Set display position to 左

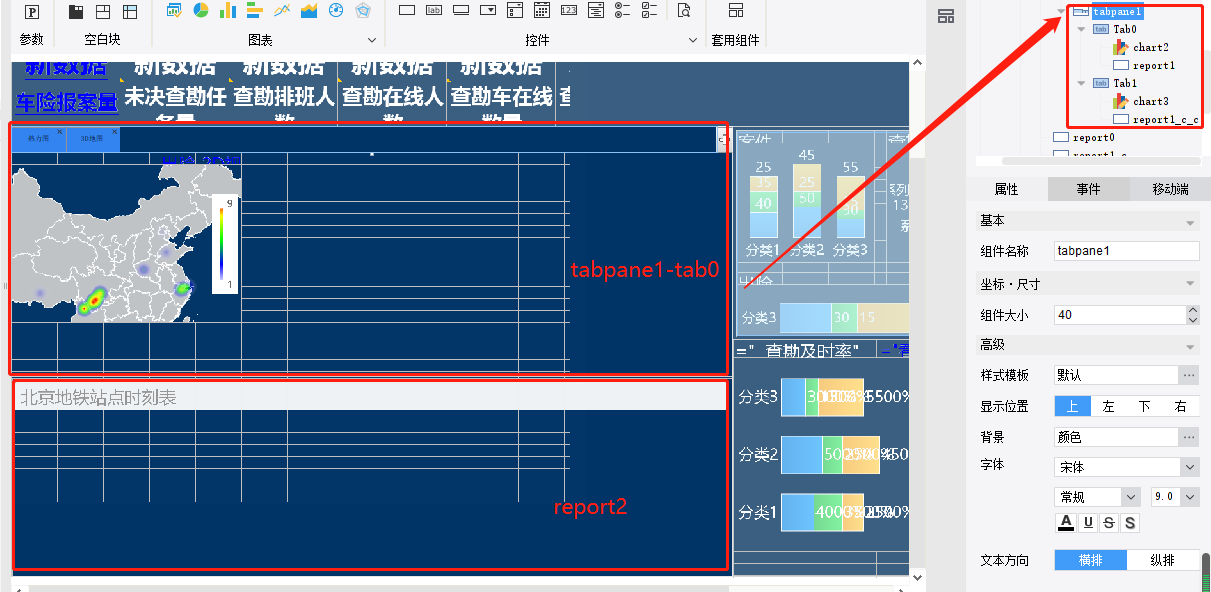[x=1109, y=407]
